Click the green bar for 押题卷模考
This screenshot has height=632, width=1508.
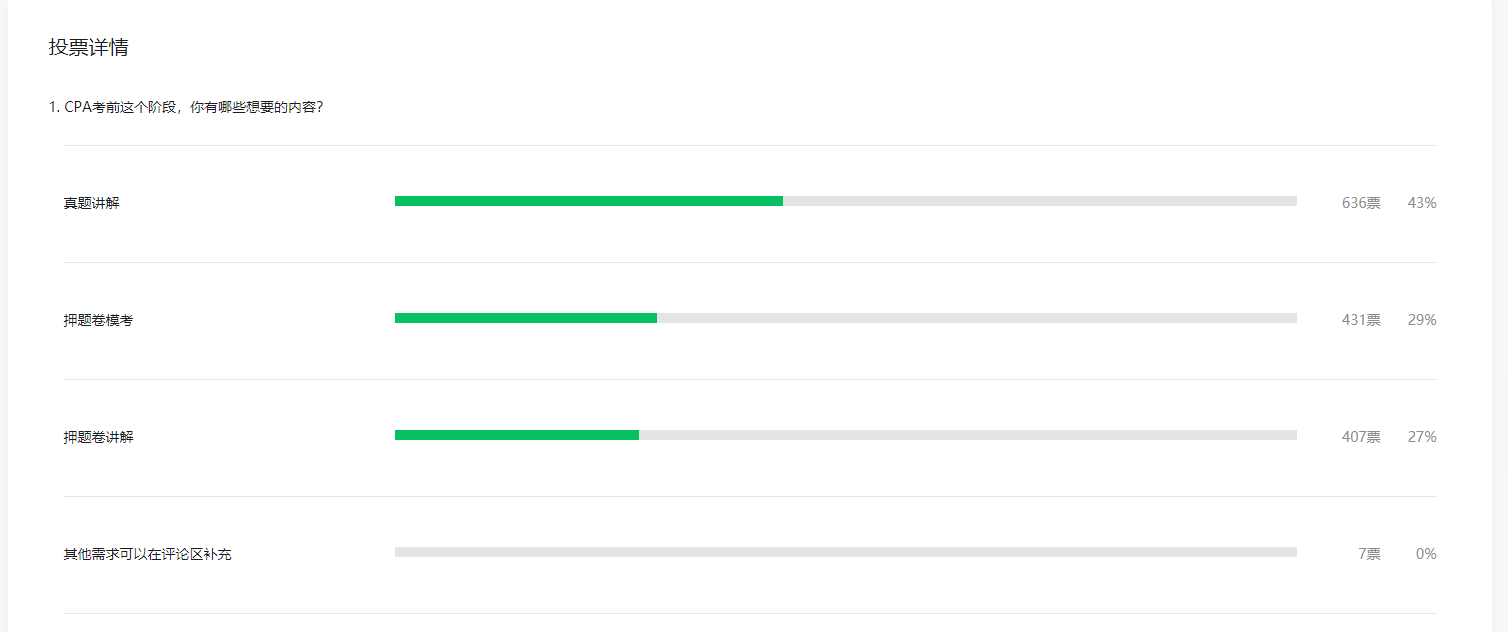[526, 318]
